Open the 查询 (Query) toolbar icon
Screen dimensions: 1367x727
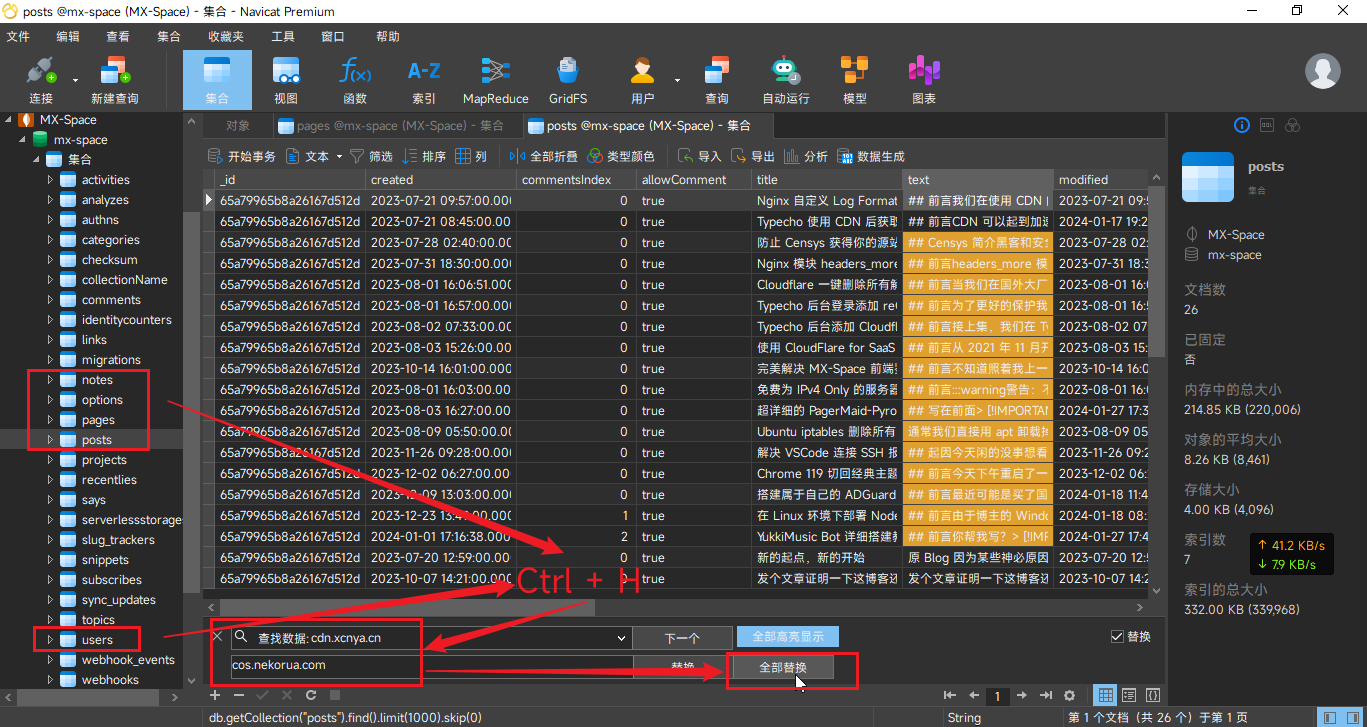coord(717,79)
